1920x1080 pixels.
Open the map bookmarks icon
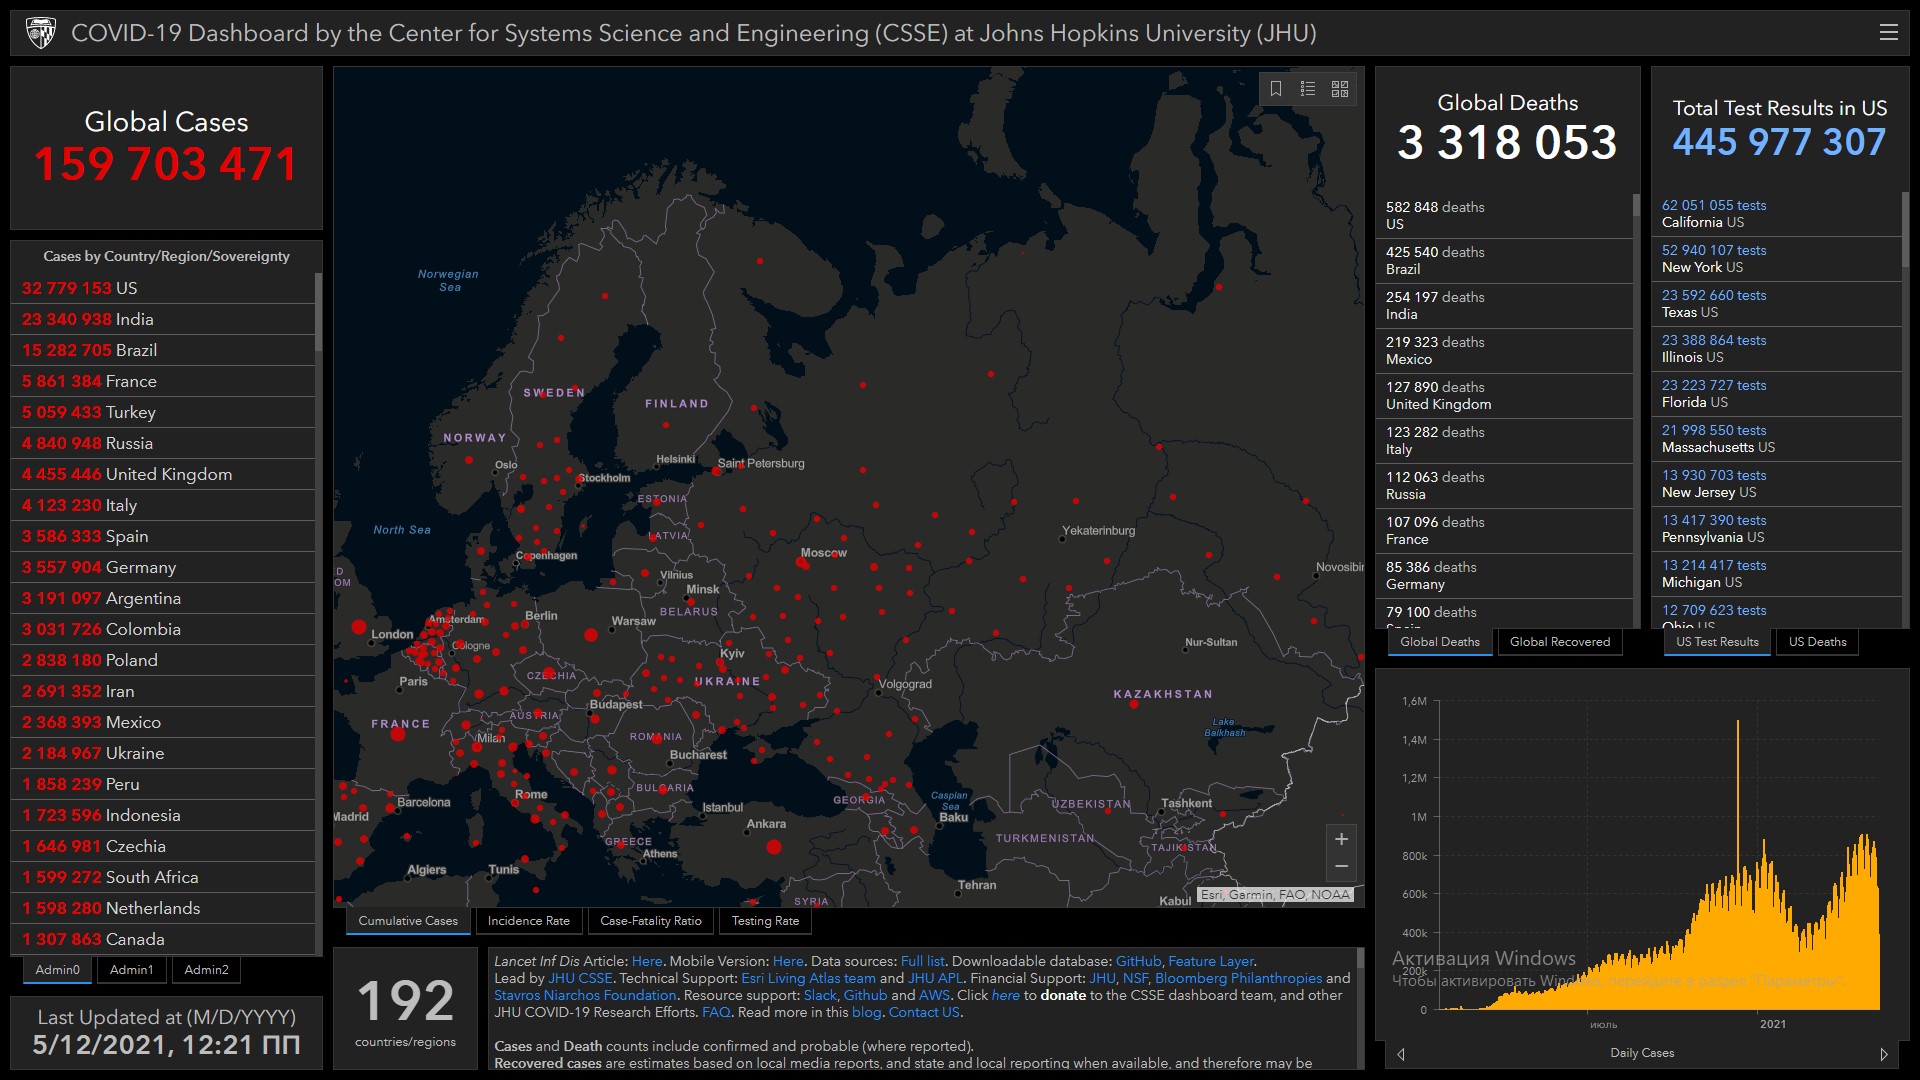[1276, 89]
